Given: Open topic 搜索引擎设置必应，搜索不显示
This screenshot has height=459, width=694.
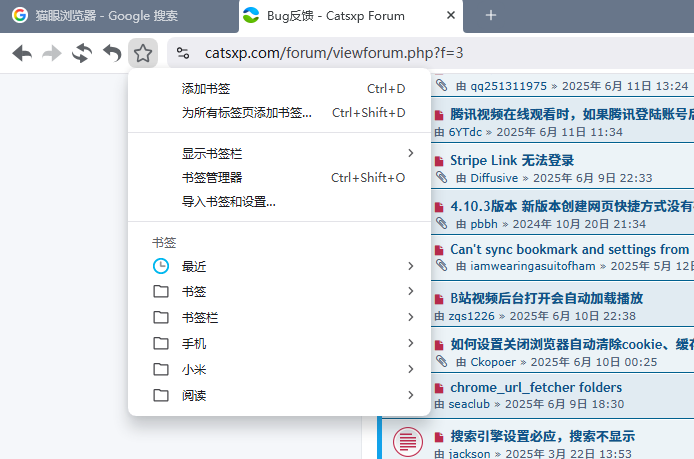Looking at the screenshot, I should click(x=543, y=436).
